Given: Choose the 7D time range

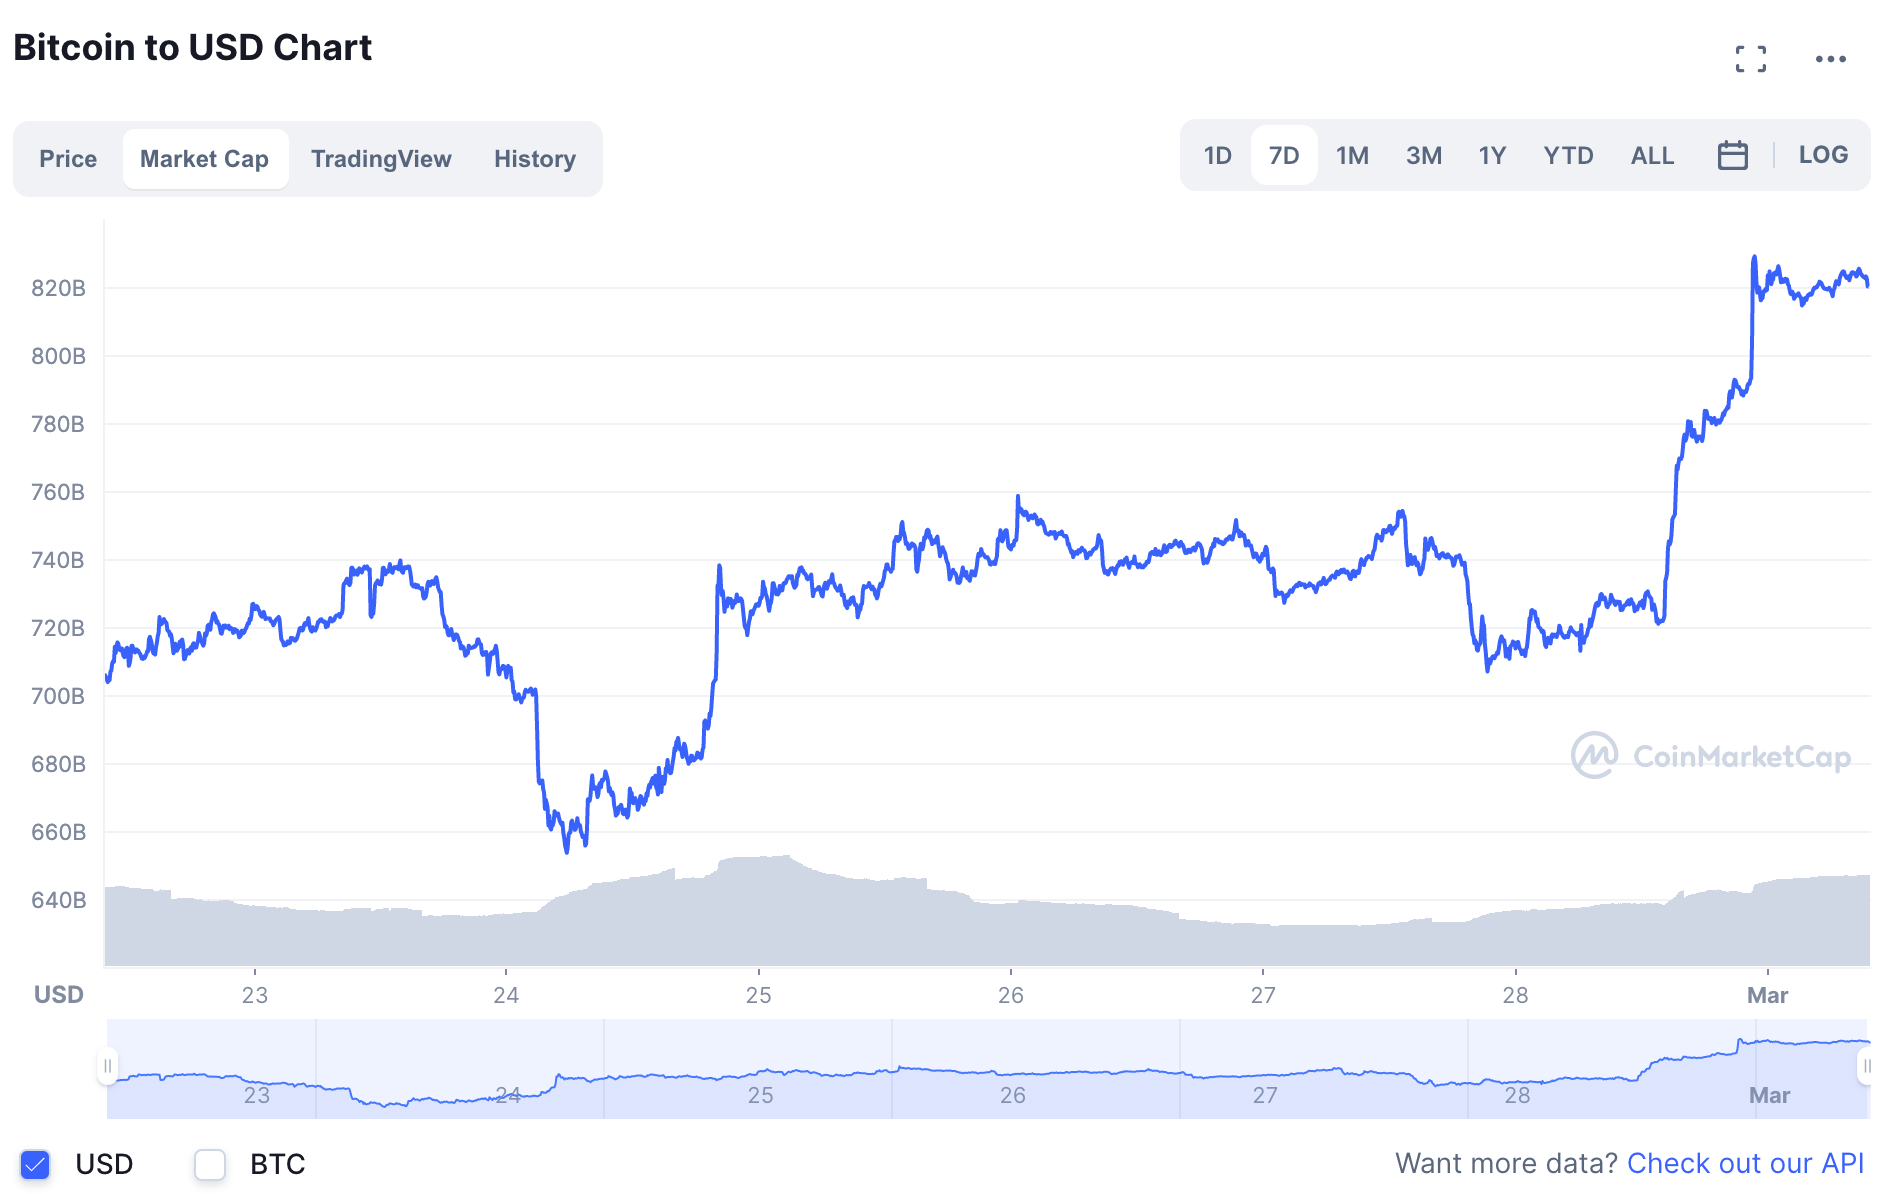Looking at the screenshot, I should (x=1283, y=155).
